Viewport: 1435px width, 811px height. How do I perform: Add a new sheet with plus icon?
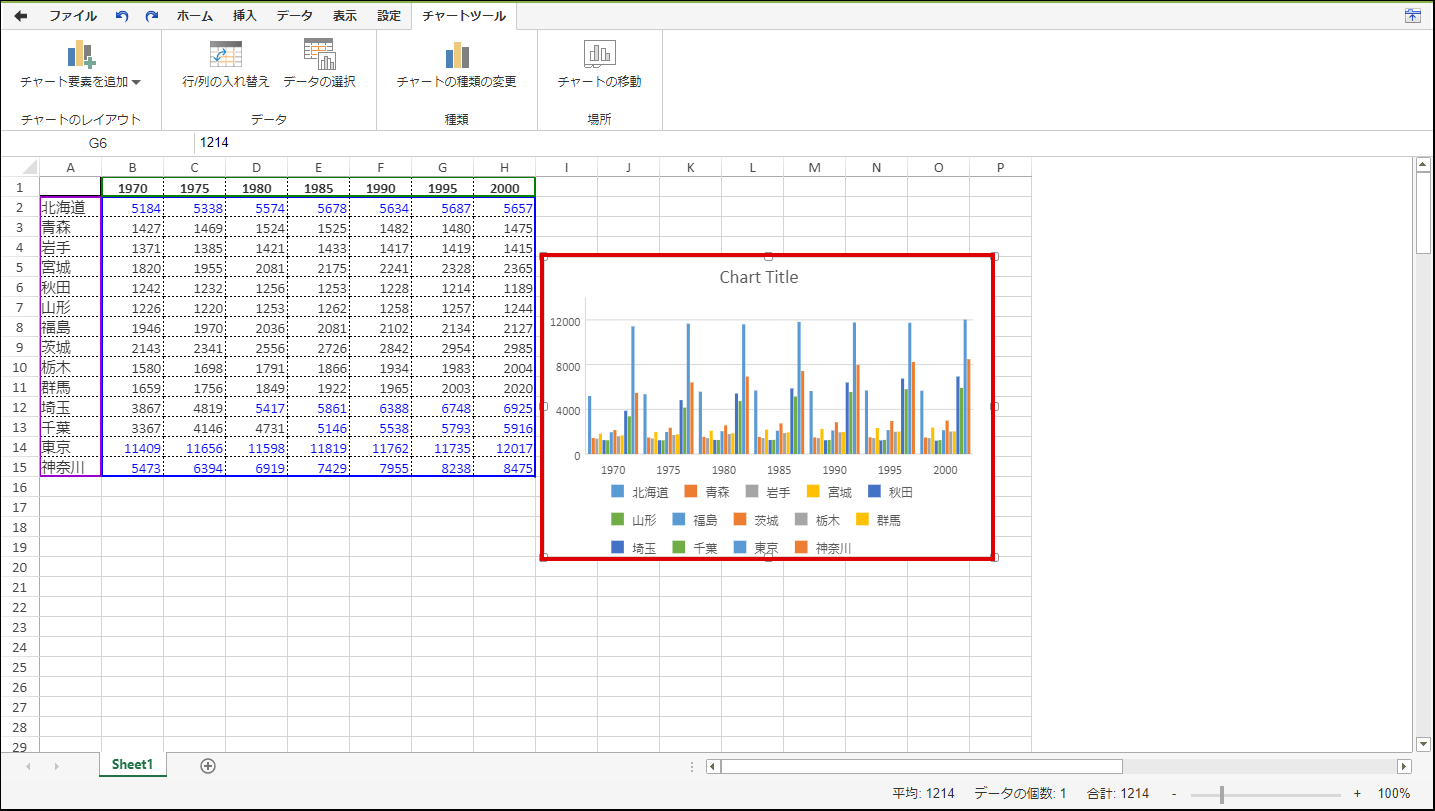(208, 766)
